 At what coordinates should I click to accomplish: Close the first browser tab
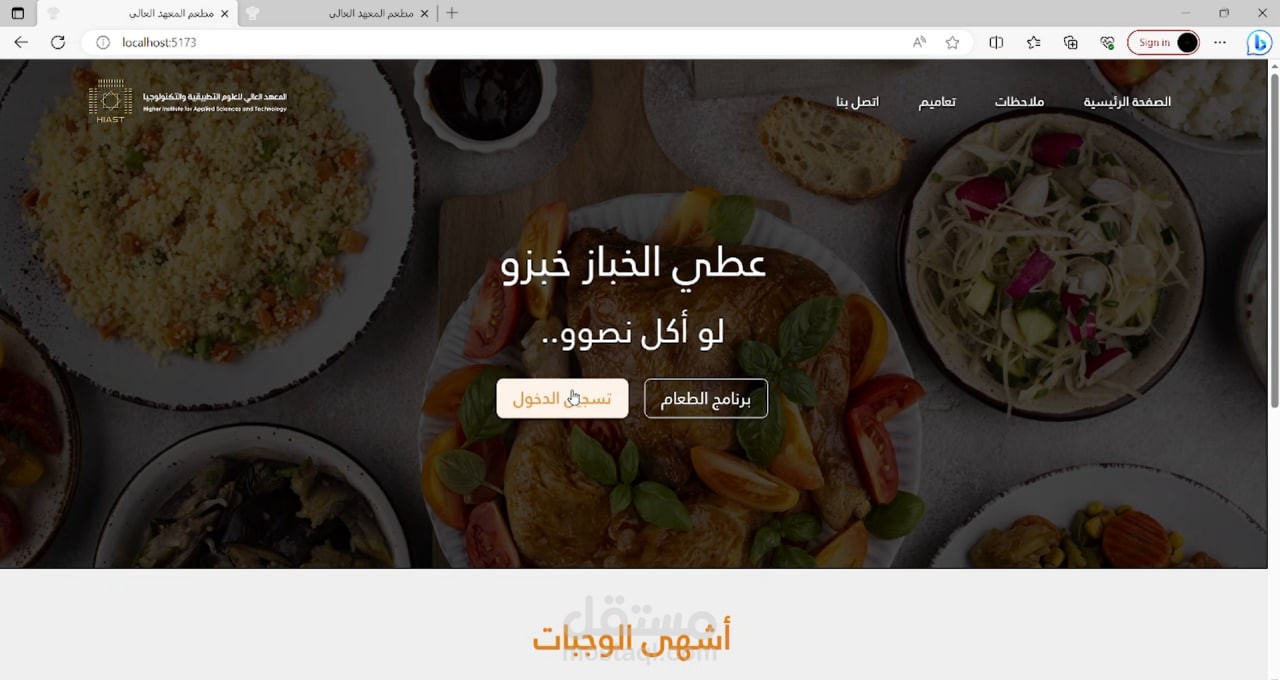tap(225, 13)
